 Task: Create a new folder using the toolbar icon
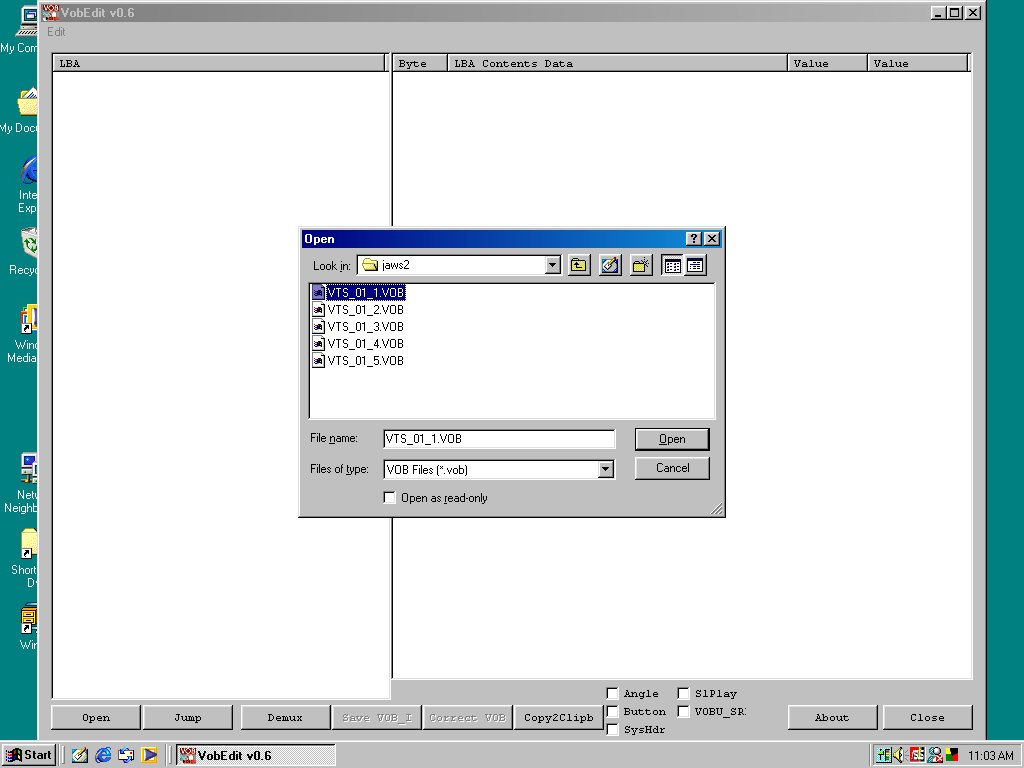tap(641, 265)
